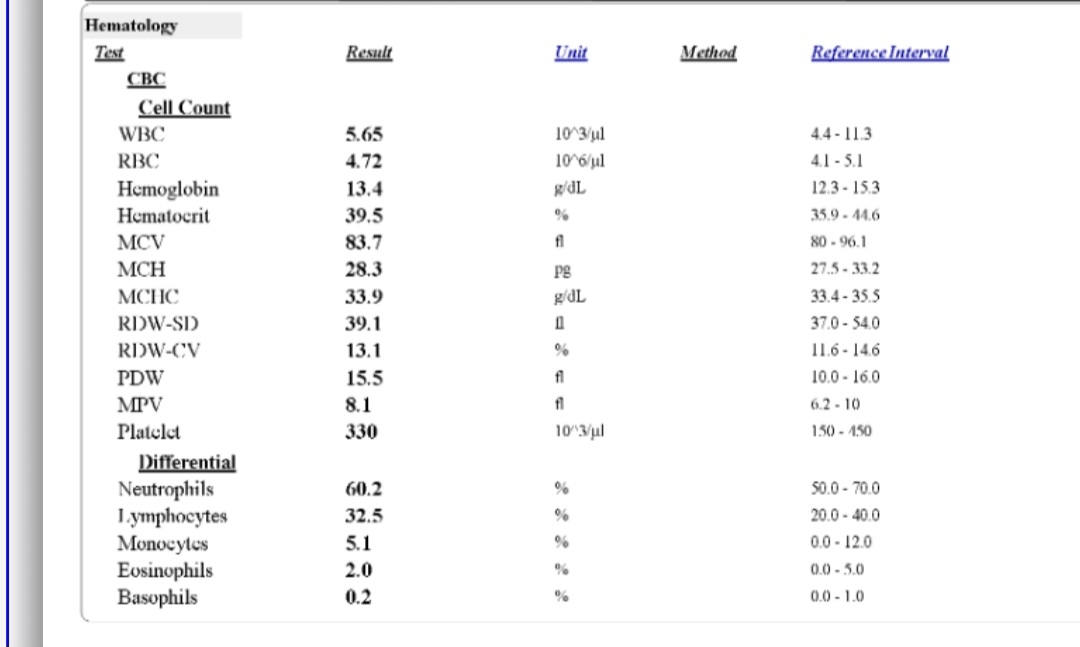Select the Differential subheading
1080x647 pixels.
click(x=187, y=463)
